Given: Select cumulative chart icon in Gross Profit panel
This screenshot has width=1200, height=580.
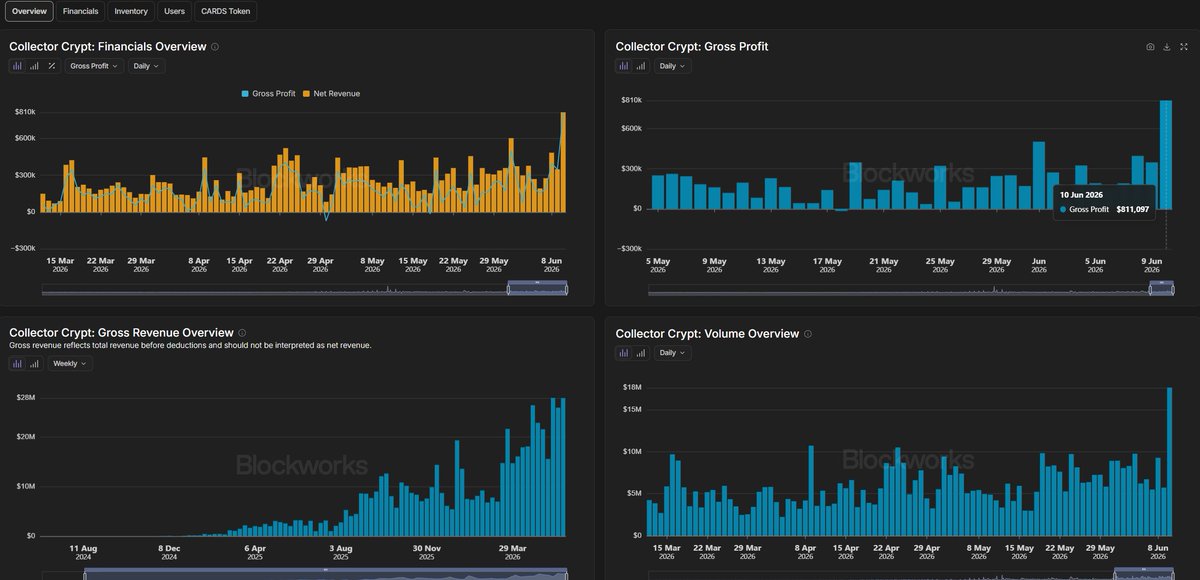Looking at the screenshot, I should click(x=640, y=66).
